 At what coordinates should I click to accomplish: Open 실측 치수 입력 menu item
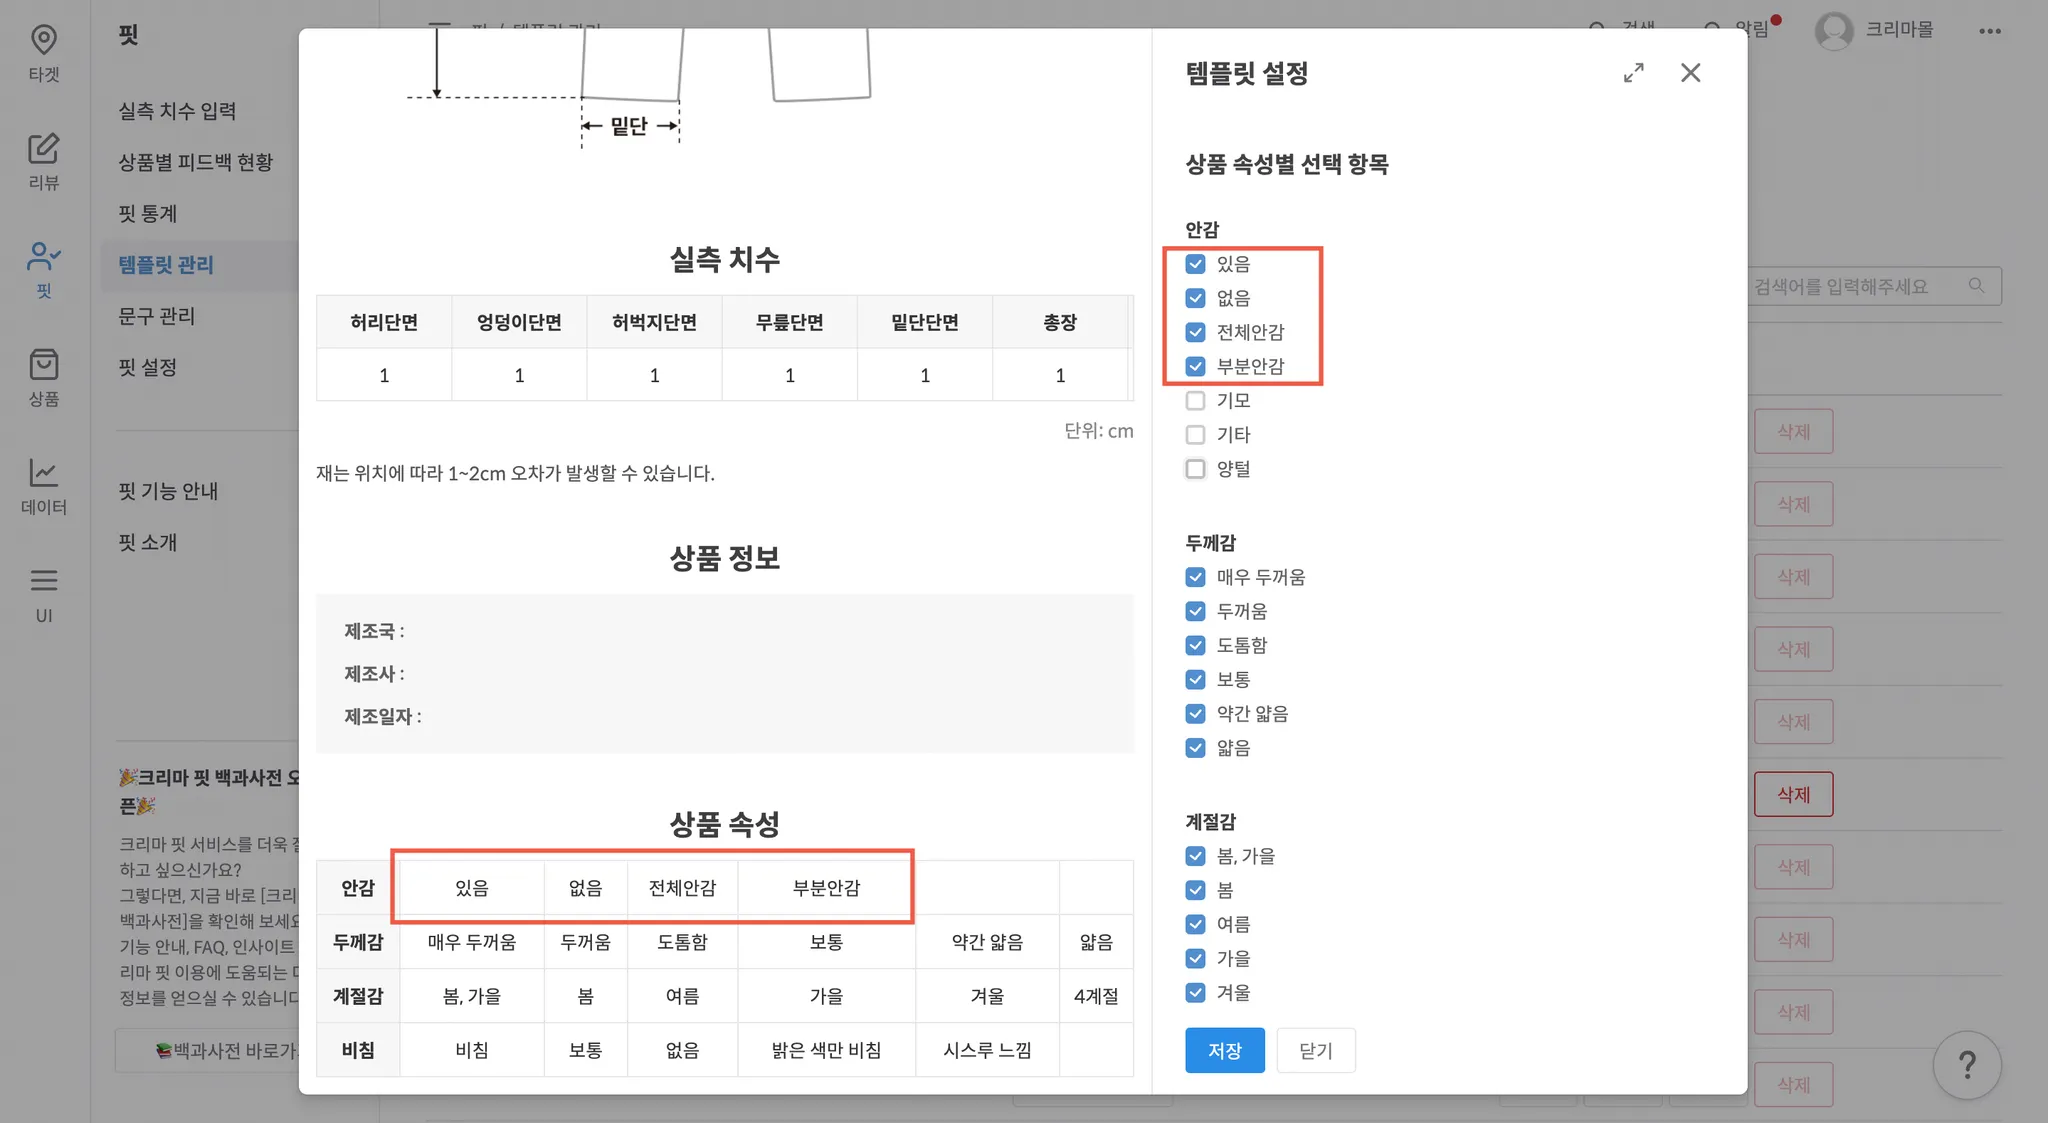pos(177,111)
